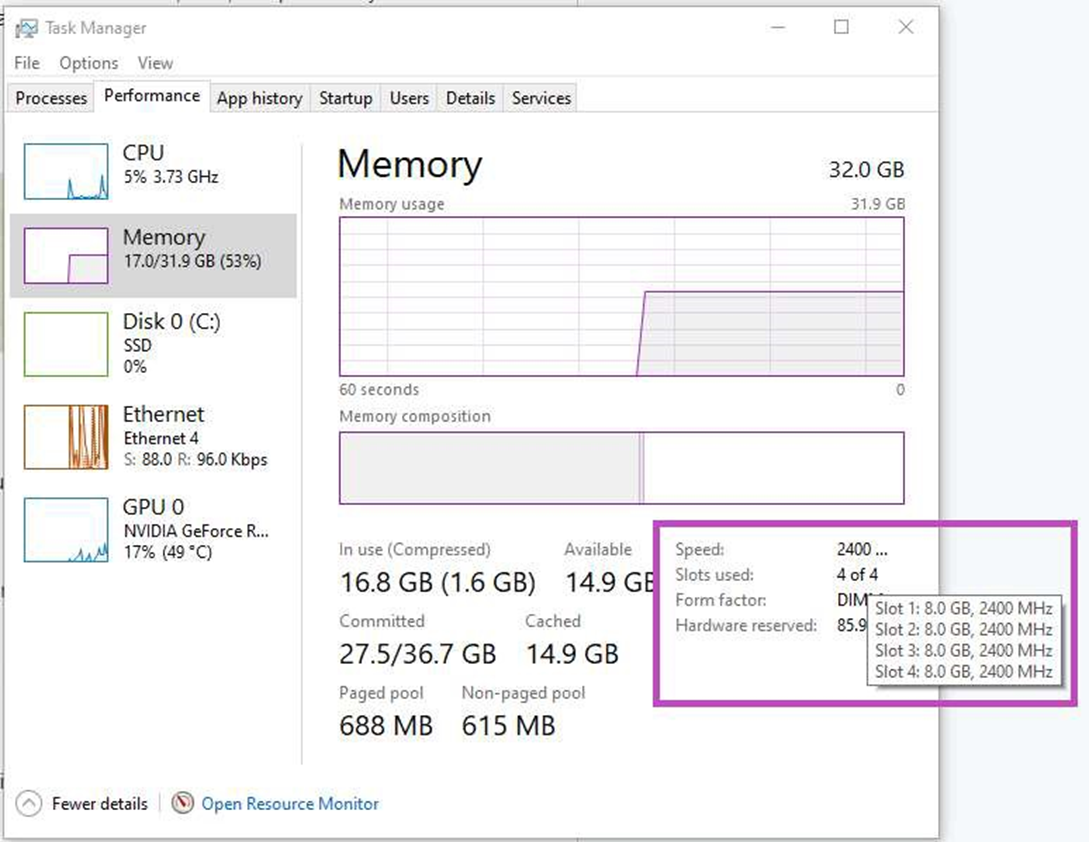
Task: Open the File menu
Action: 27,63
